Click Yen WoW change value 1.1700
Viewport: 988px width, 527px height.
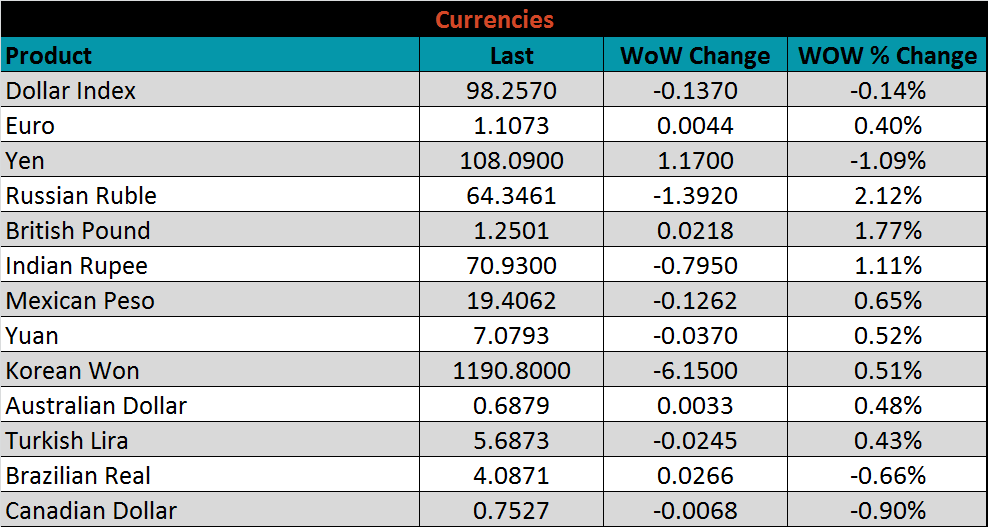tap(695, 161)
